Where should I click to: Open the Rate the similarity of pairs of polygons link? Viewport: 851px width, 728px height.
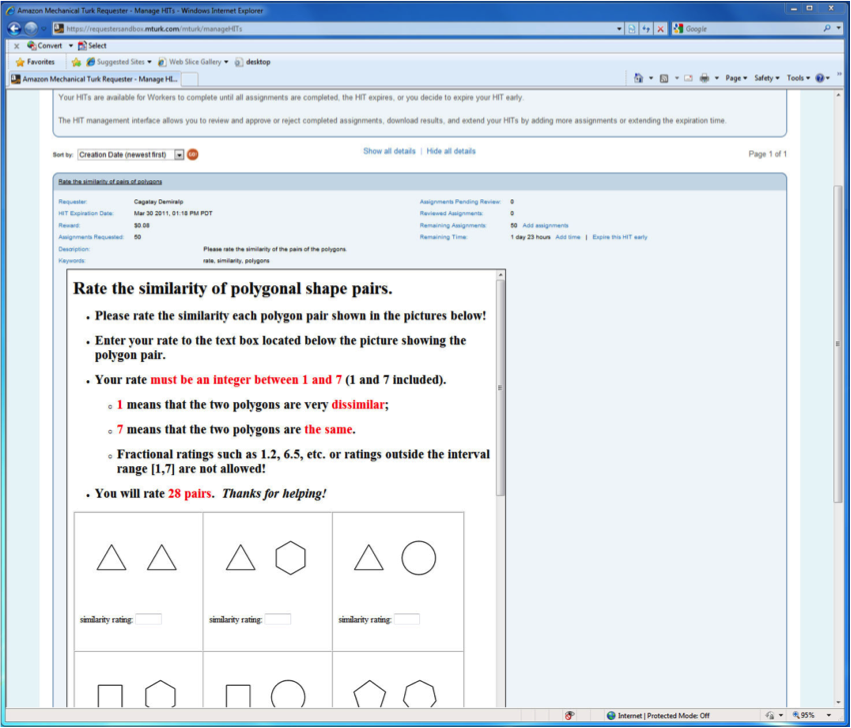tap(110, 181)
